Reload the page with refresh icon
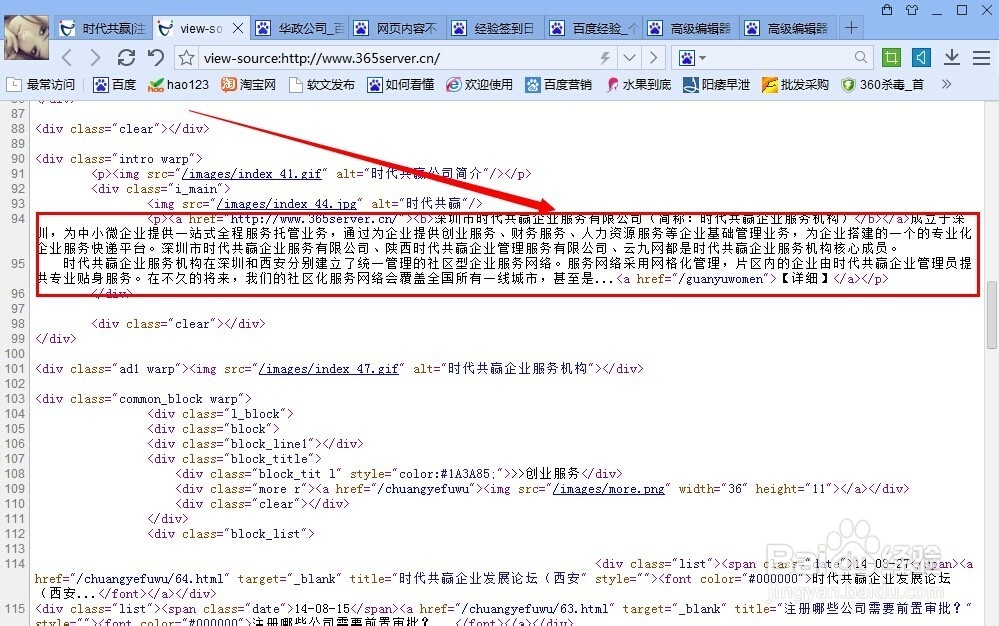 click(x=126, y=58)
